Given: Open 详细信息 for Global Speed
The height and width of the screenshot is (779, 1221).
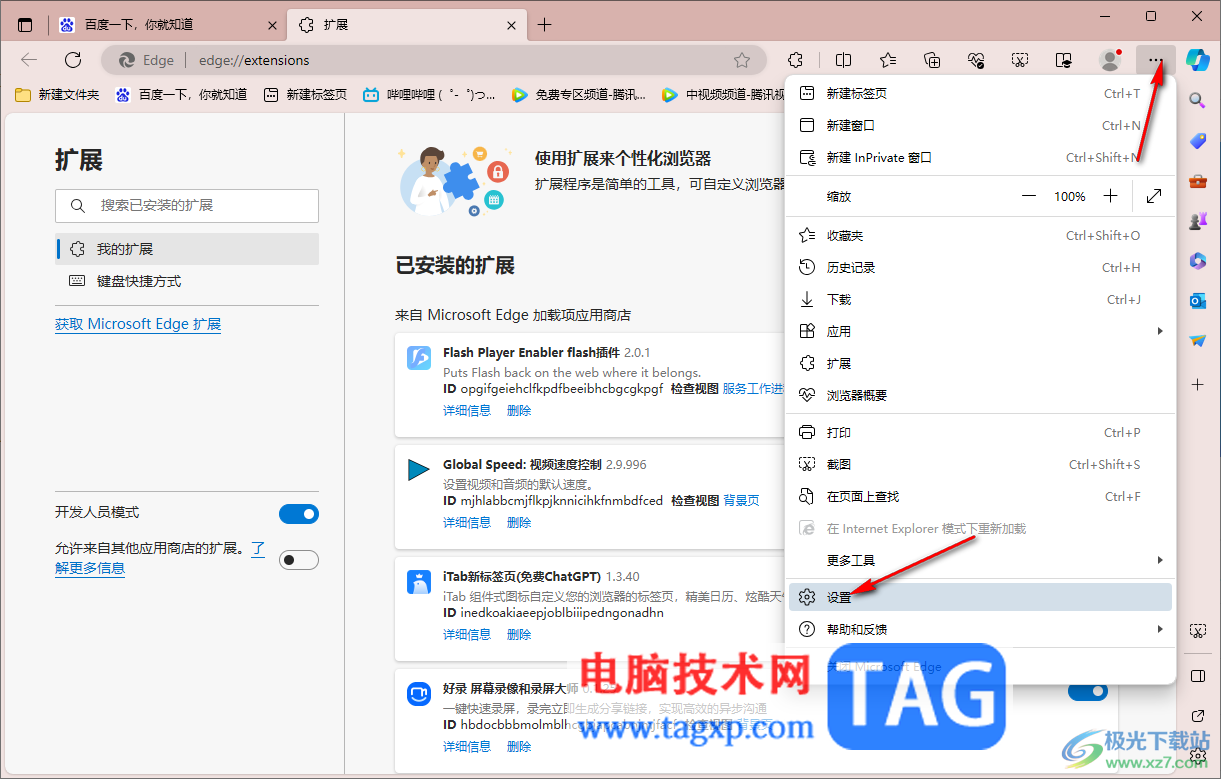Looking at the screenshot, I should [x=467, y=522].
